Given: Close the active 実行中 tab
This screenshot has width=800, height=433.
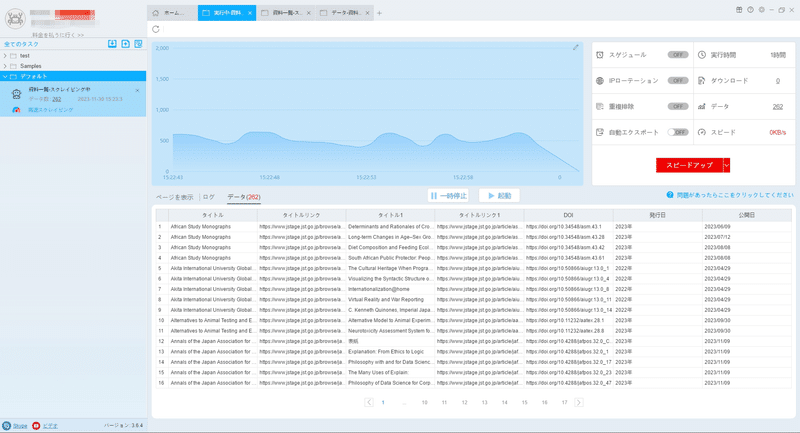Looking at the screenshot, I should click(x=250, y=13).
